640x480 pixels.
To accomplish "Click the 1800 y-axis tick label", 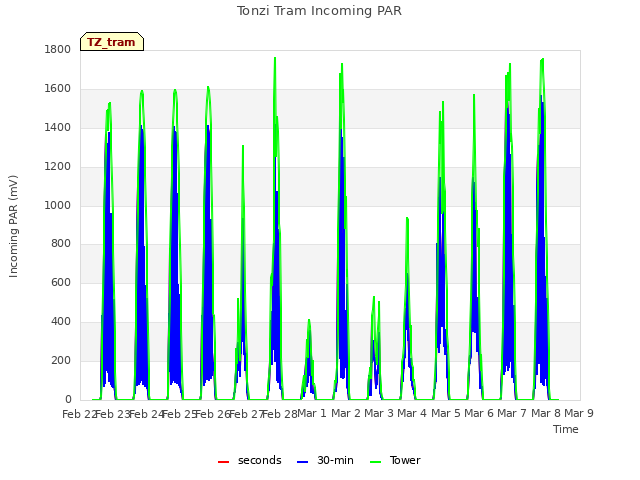I will tap(58, 50).
